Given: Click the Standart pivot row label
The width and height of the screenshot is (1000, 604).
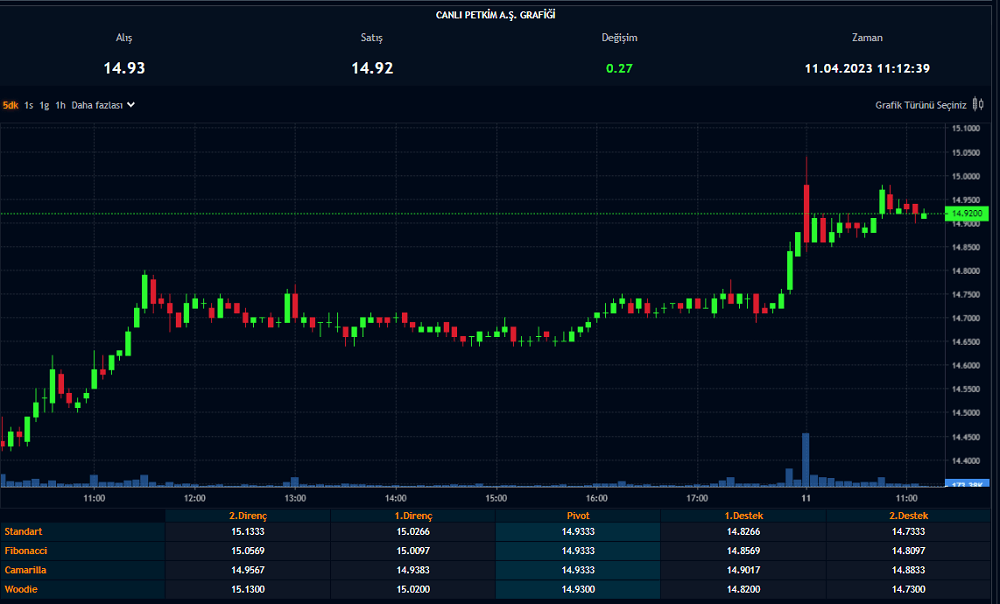Looking at the screenshot, I should pos(22,532).
